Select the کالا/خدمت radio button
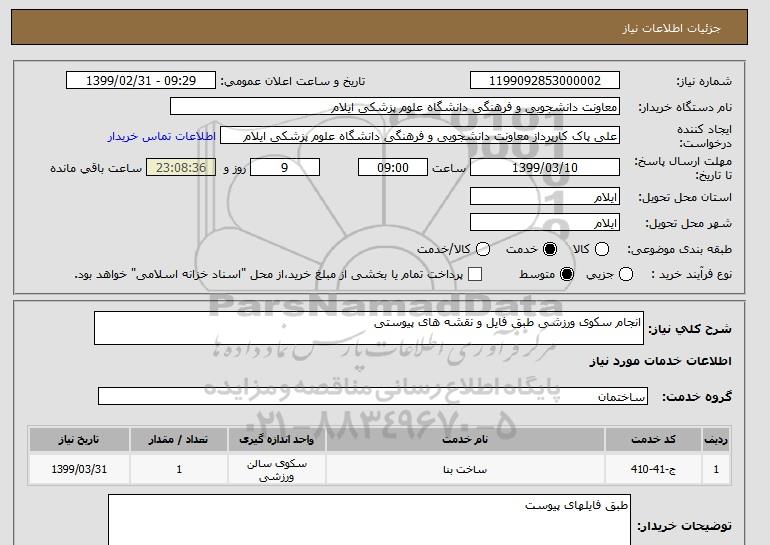Screen dimensions: 770x545 (x=483, y=249)
